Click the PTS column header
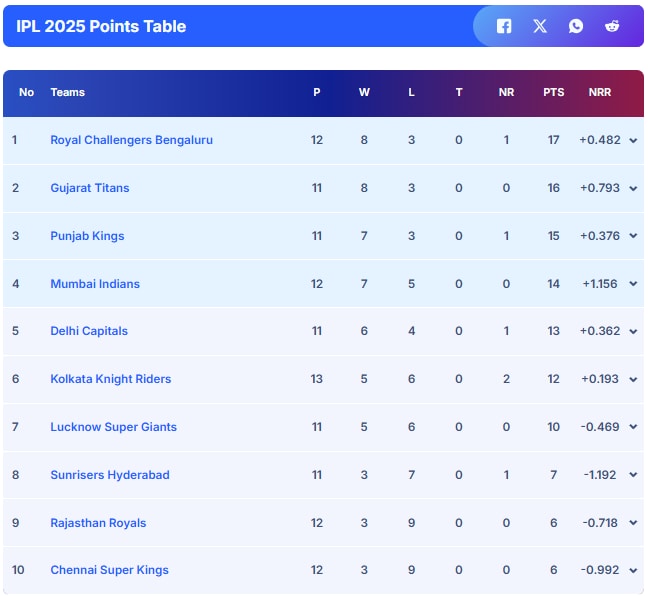 pyautogui.click(x=553, y=92)
